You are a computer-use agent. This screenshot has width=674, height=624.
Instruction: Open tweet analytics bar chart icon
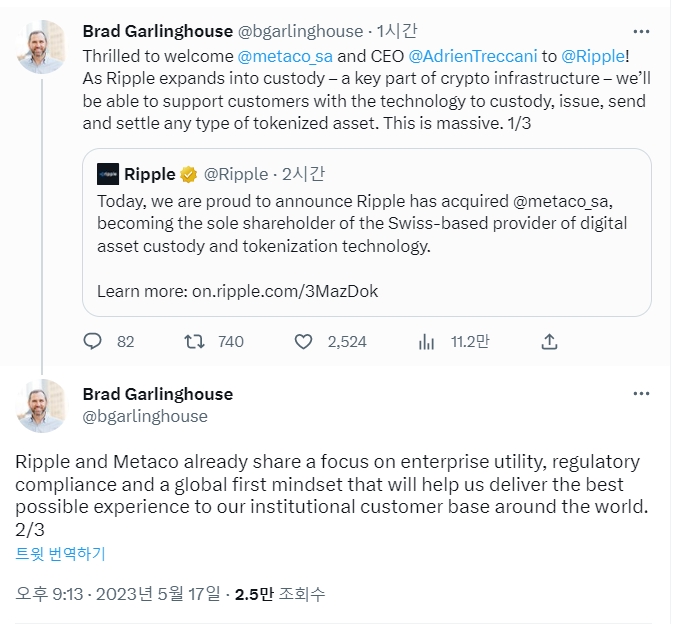point(427,341)
